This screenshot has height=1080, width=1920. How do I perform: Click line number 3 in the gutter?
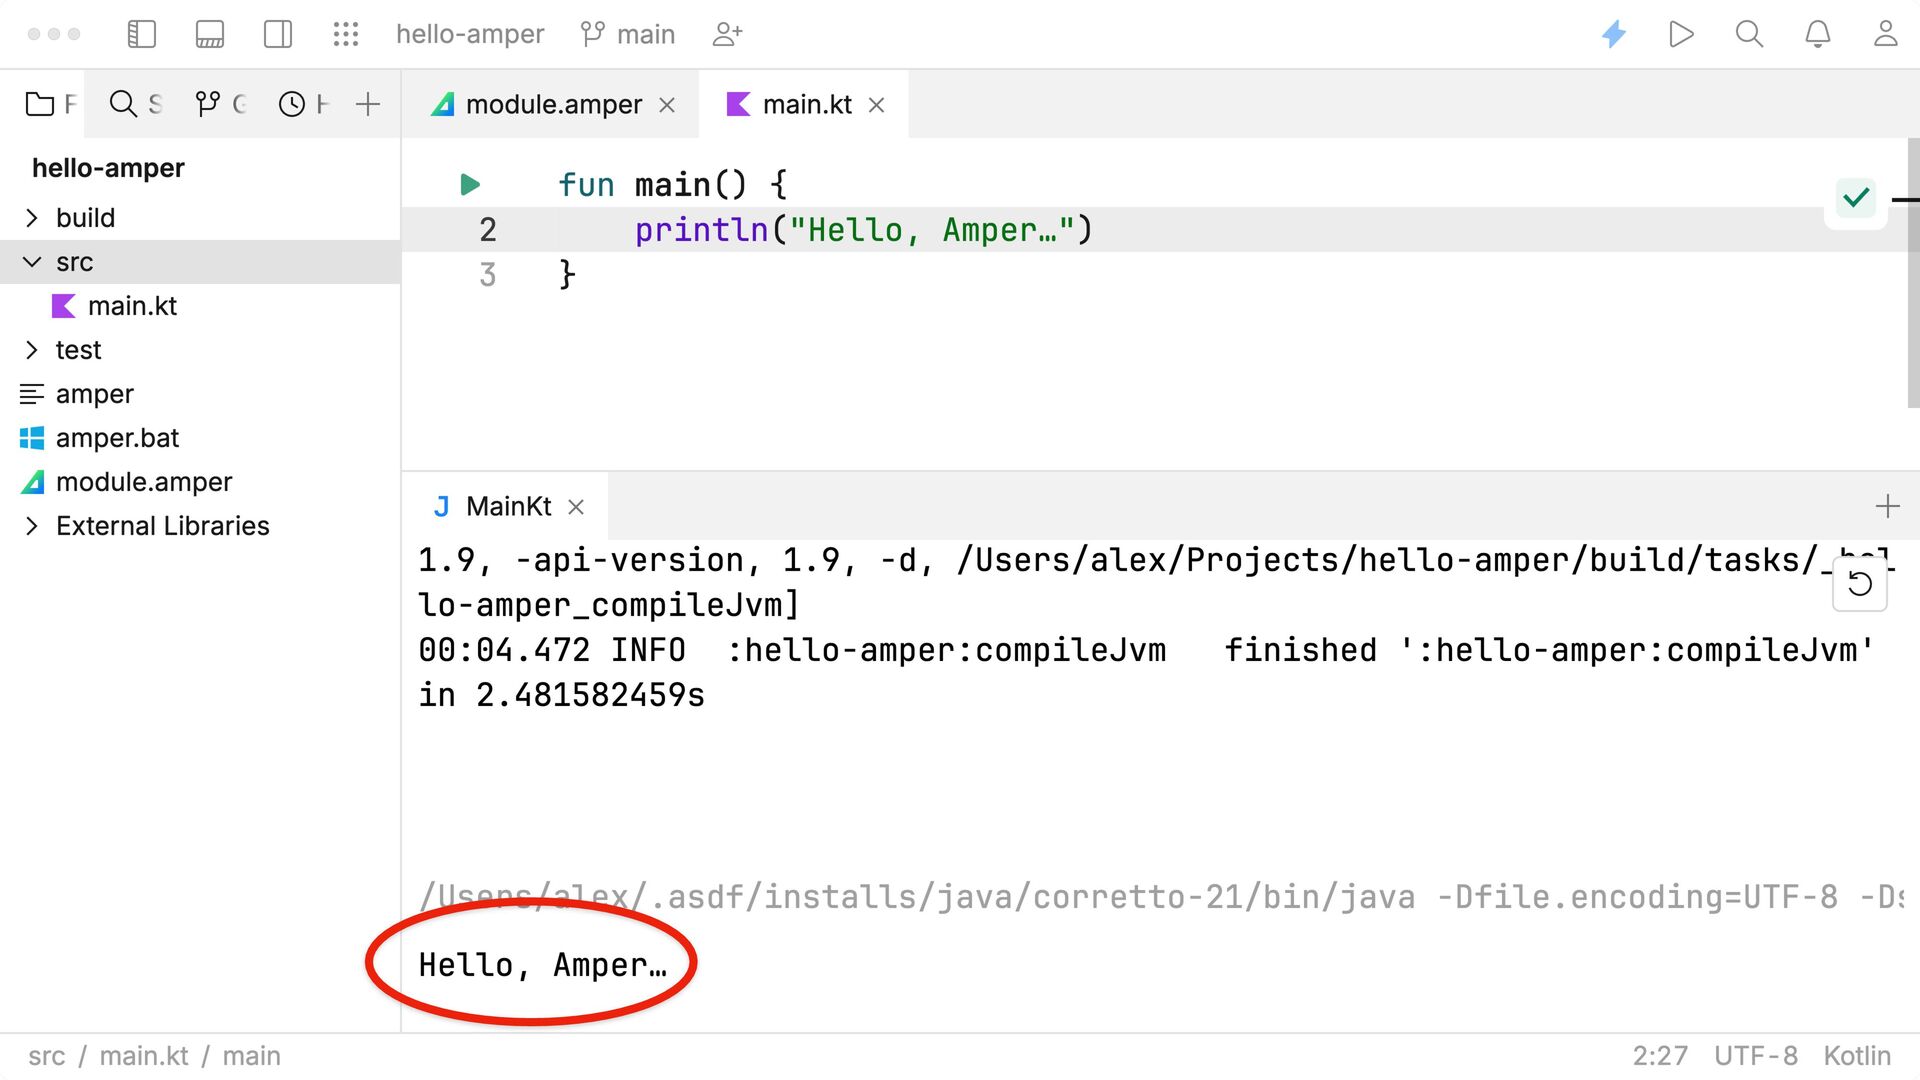point(487,275)
